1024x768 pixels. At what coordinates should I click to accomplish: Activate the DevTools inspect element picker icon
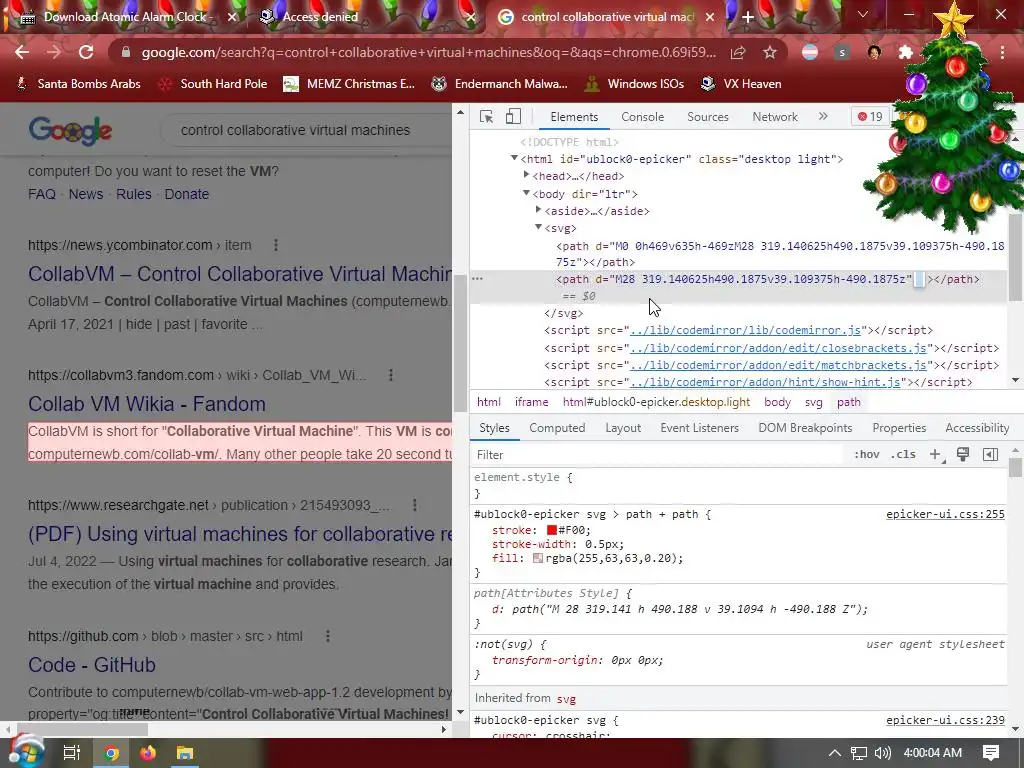[x=486, y=117]
